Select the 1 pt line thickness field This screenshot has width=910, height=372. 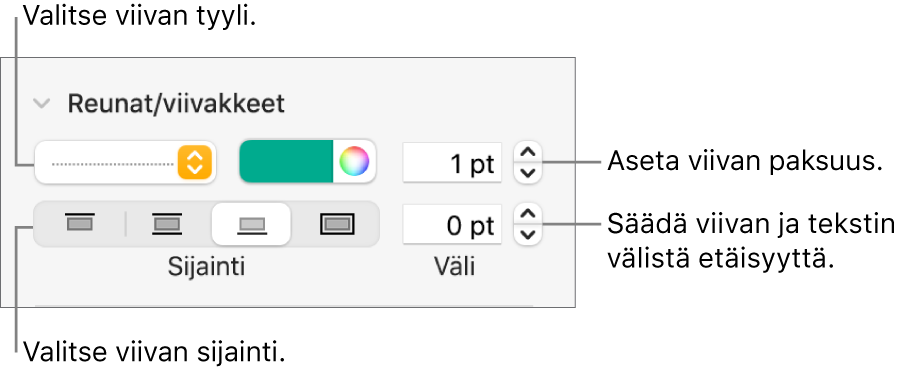coord(453,162)
